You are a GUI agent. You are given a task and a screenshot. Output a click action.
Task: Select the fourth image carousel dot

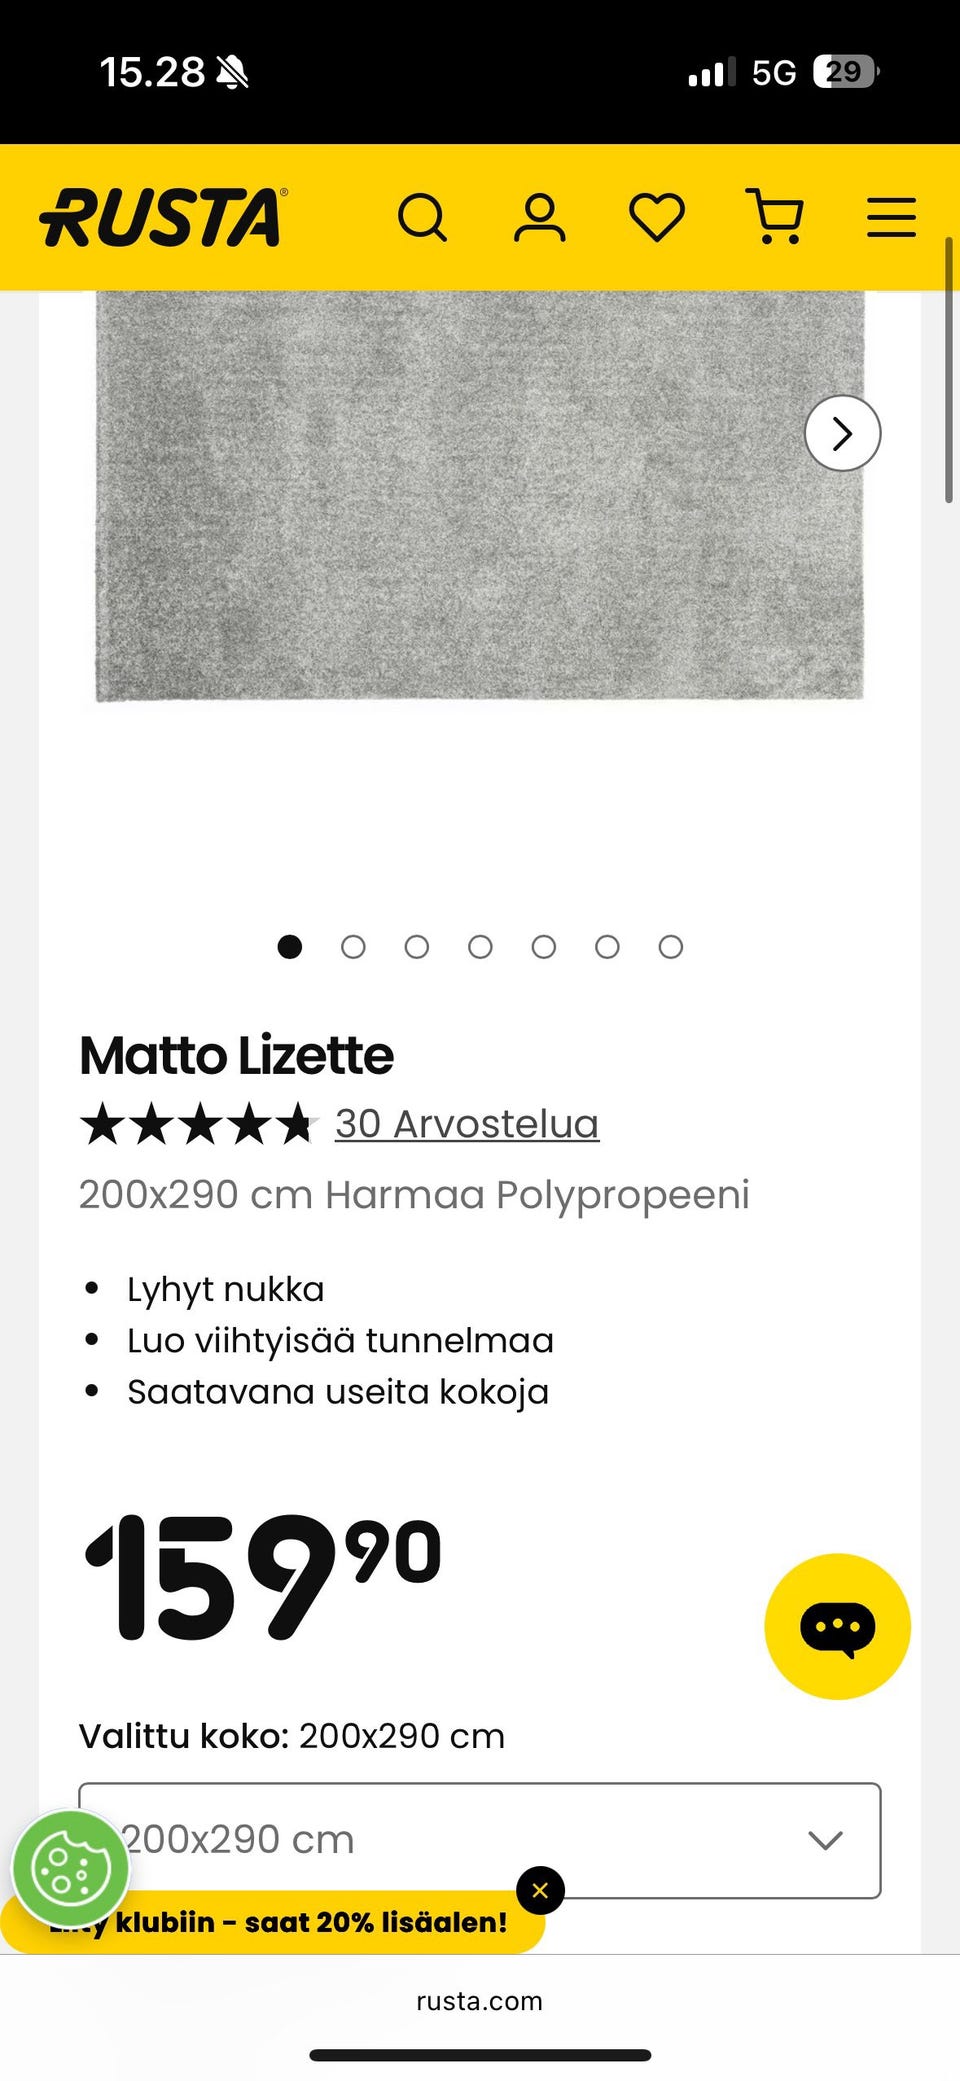pyautogui.click(x=480, y=947)
